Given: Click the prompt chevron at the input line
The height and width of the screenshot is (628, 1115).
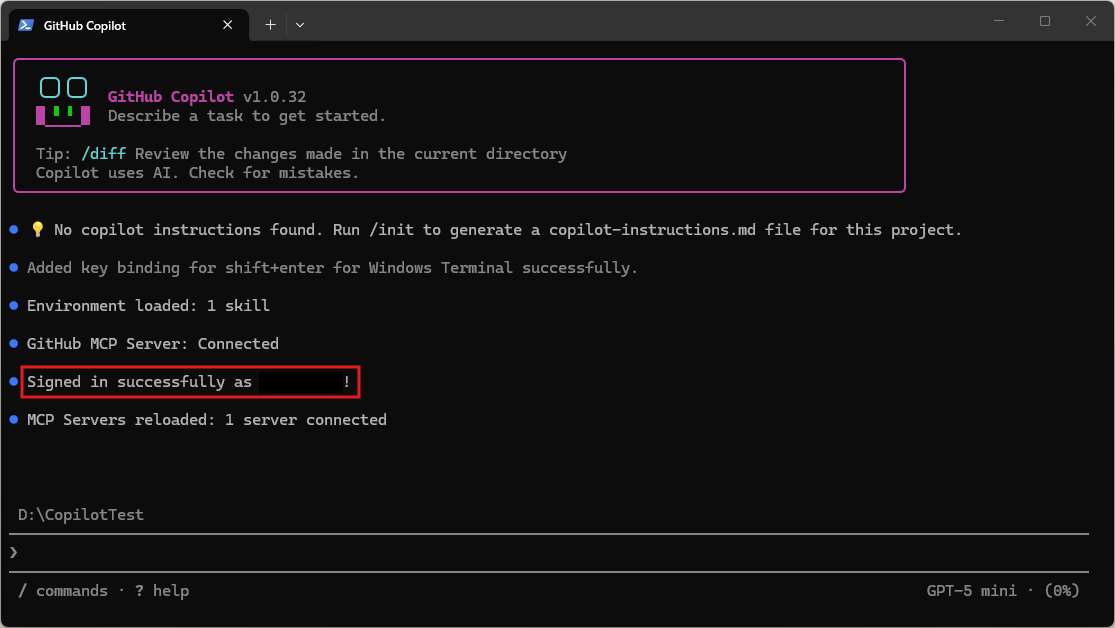Looking at the screenshot, I should tap(14, 552).
